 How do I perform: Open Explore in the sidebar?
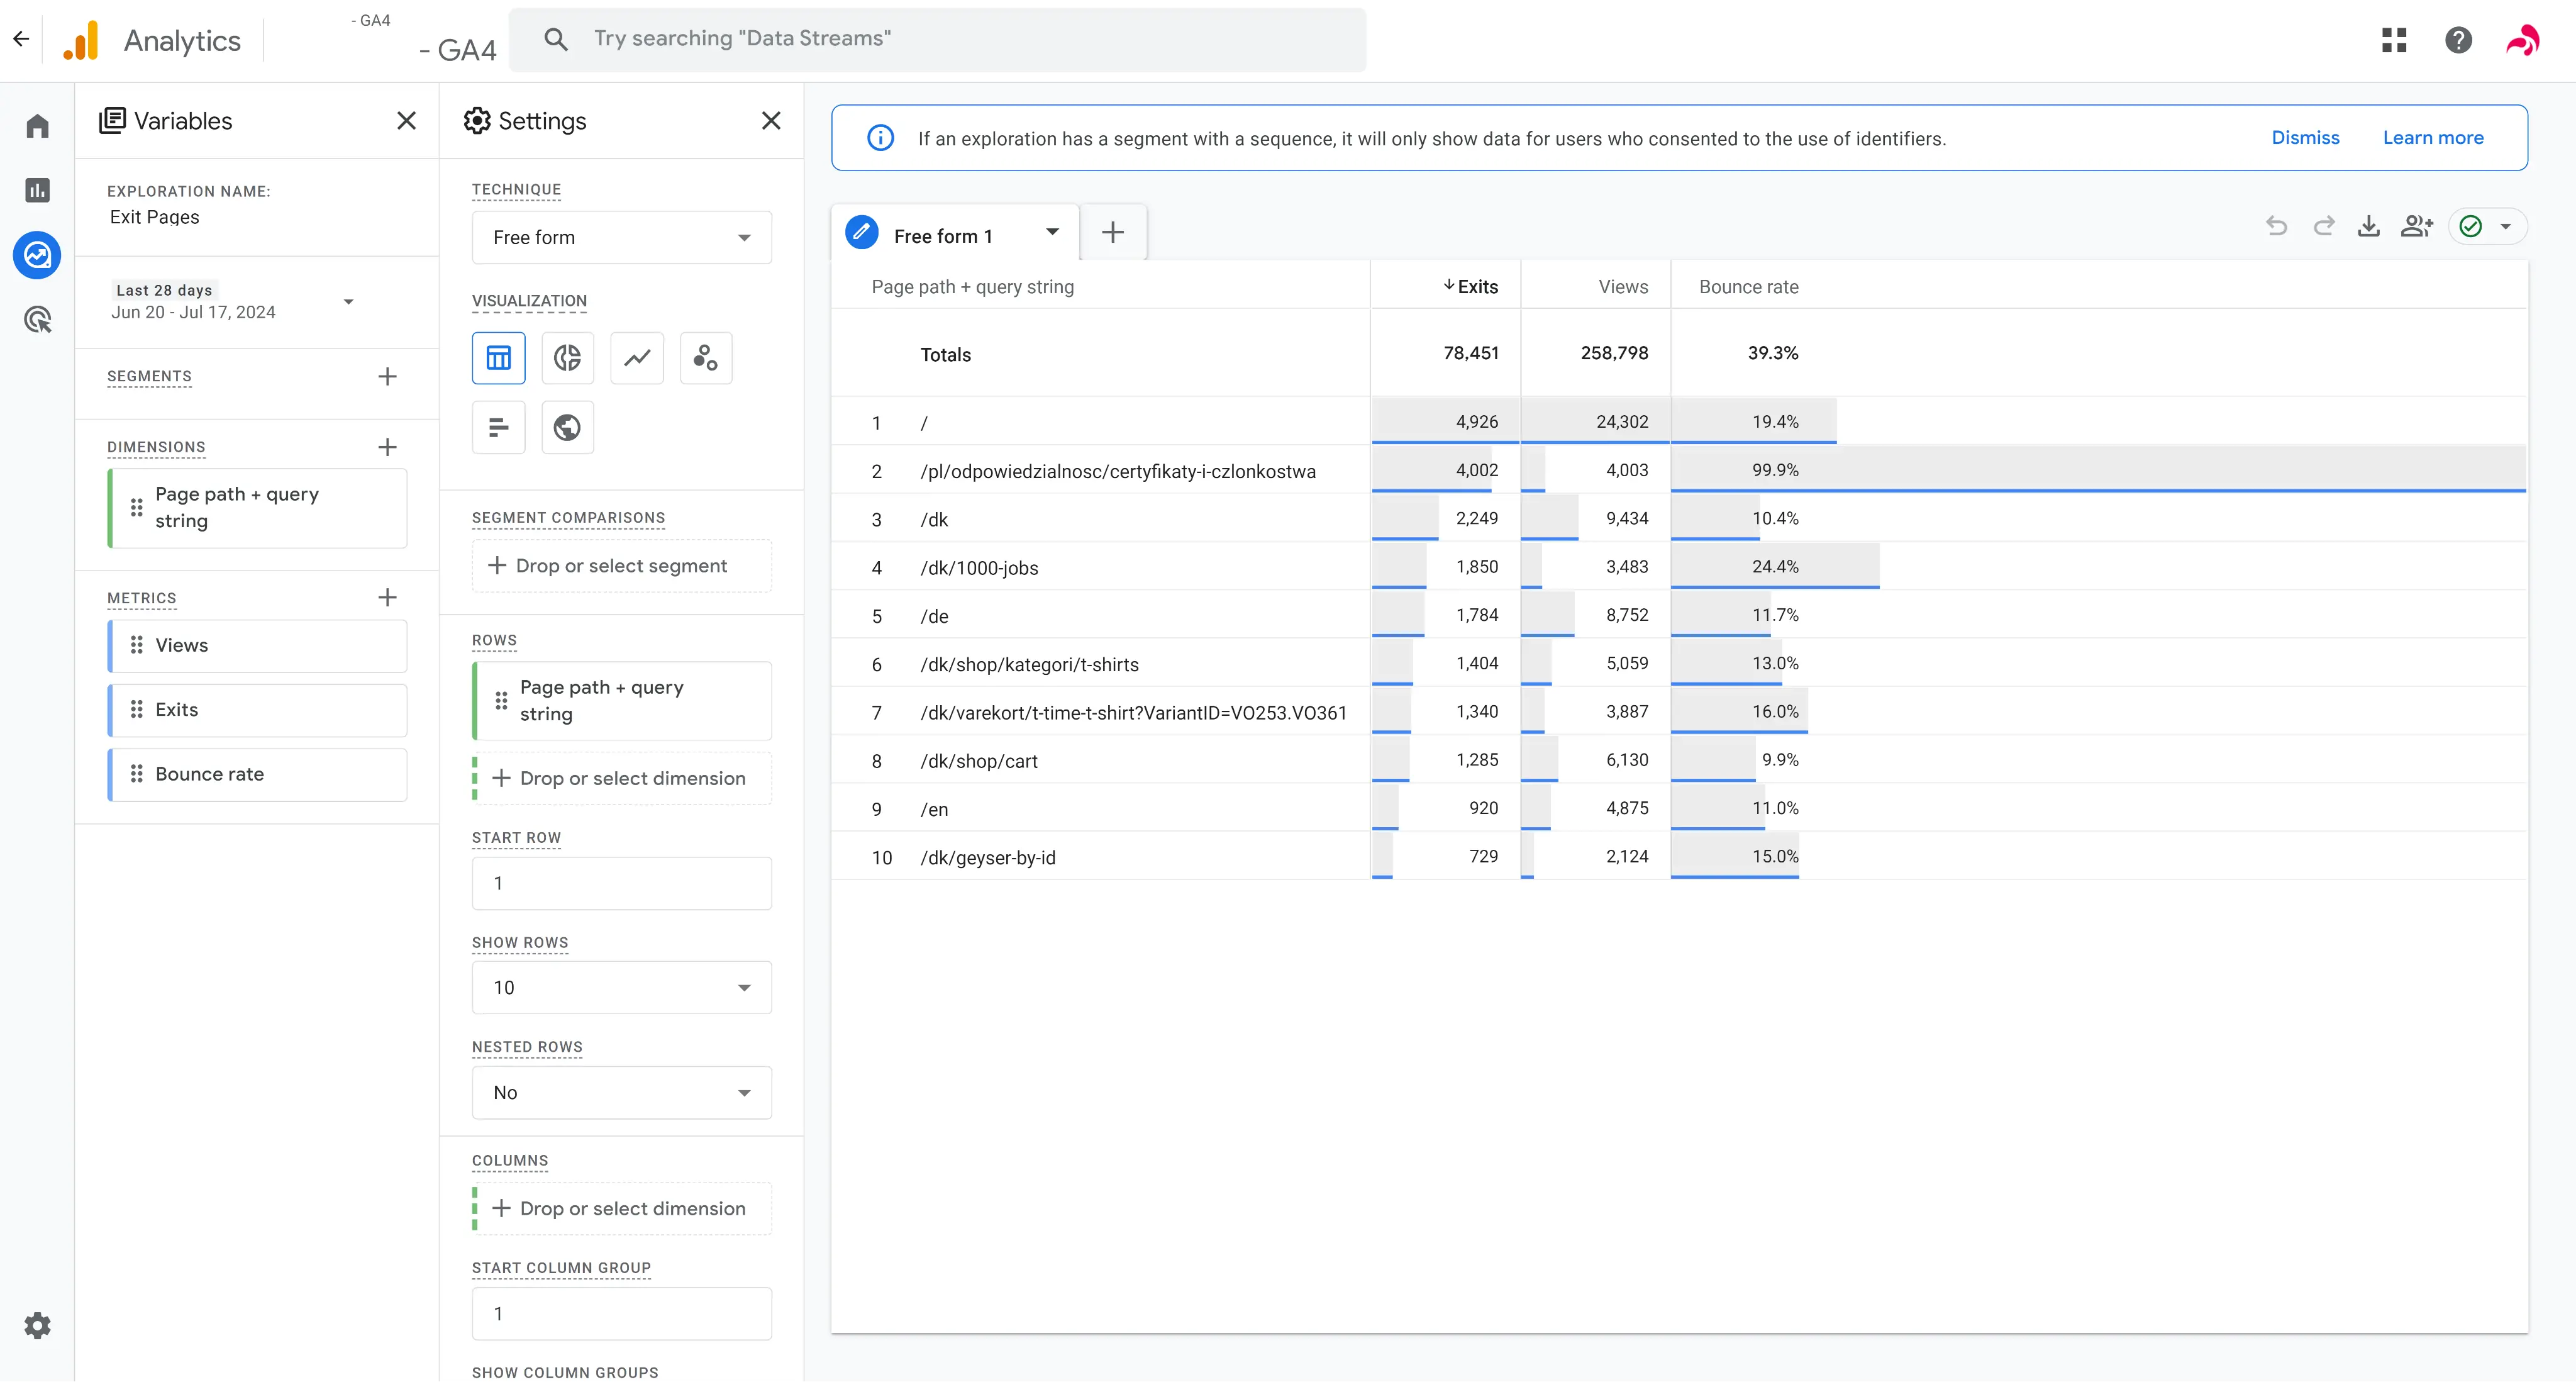[38, 255]
